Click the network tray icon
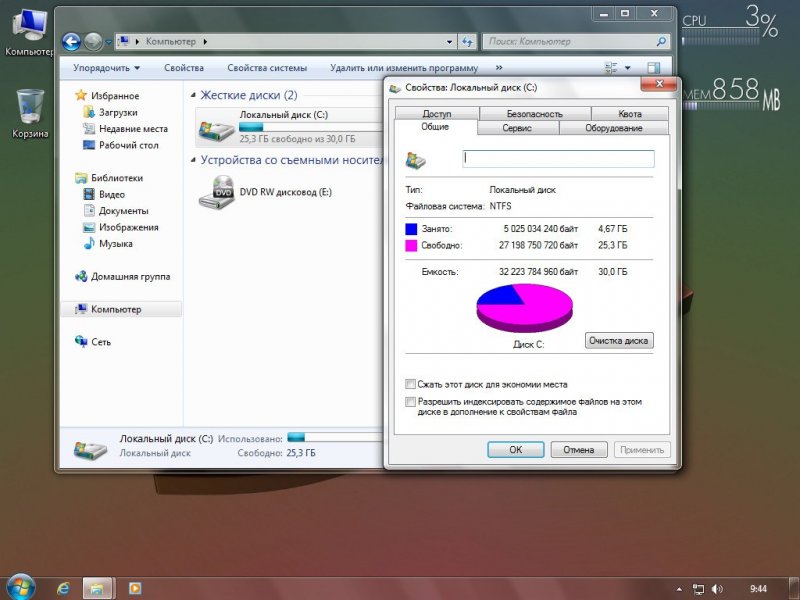This screenshot has height=600, width=800. point(698,589)
